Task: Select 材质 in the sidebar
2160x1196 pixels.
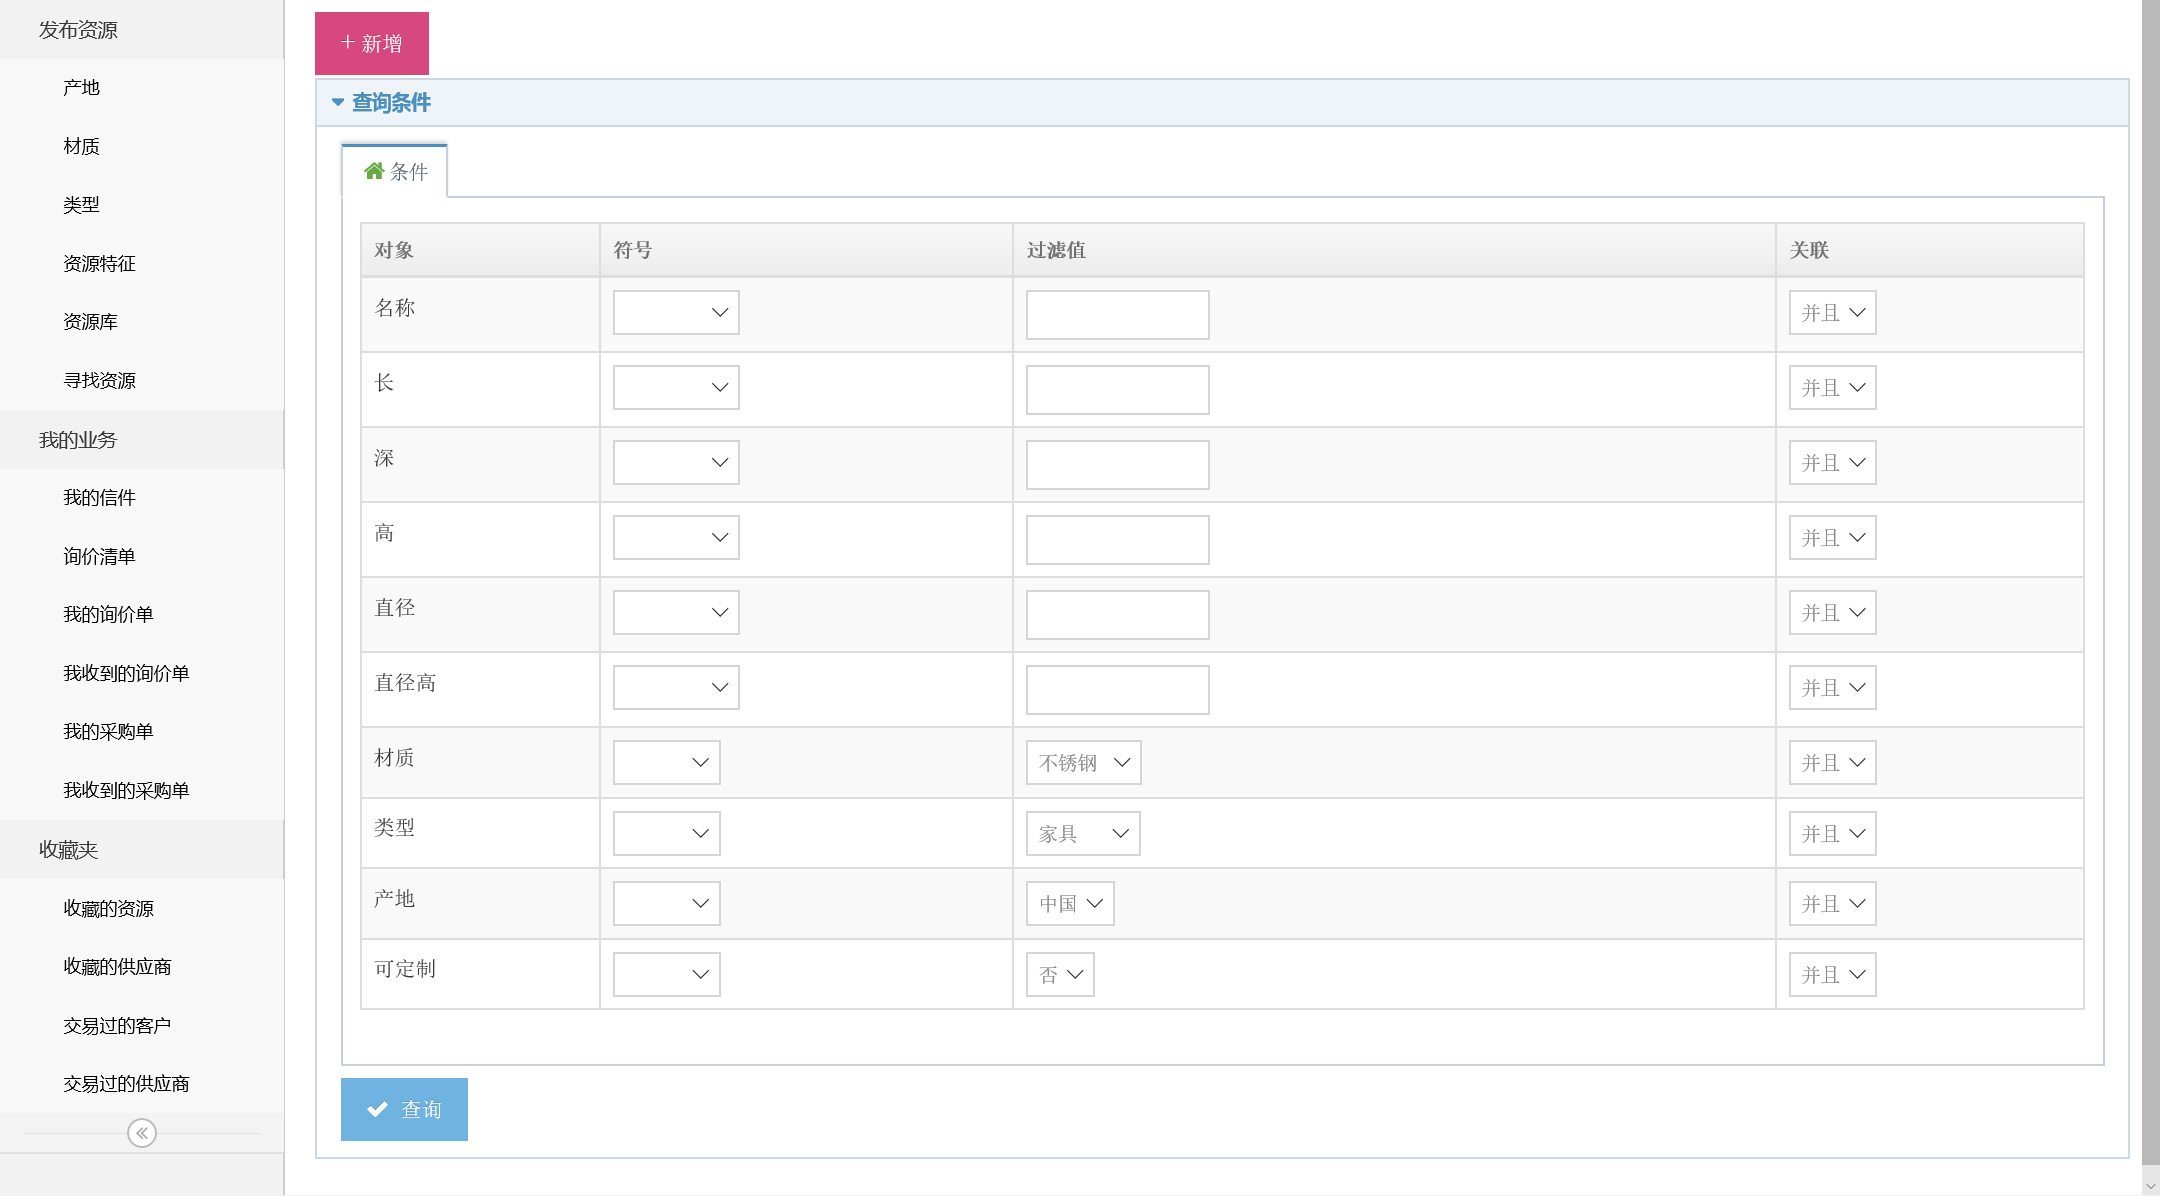Action: tap(142, 147)
